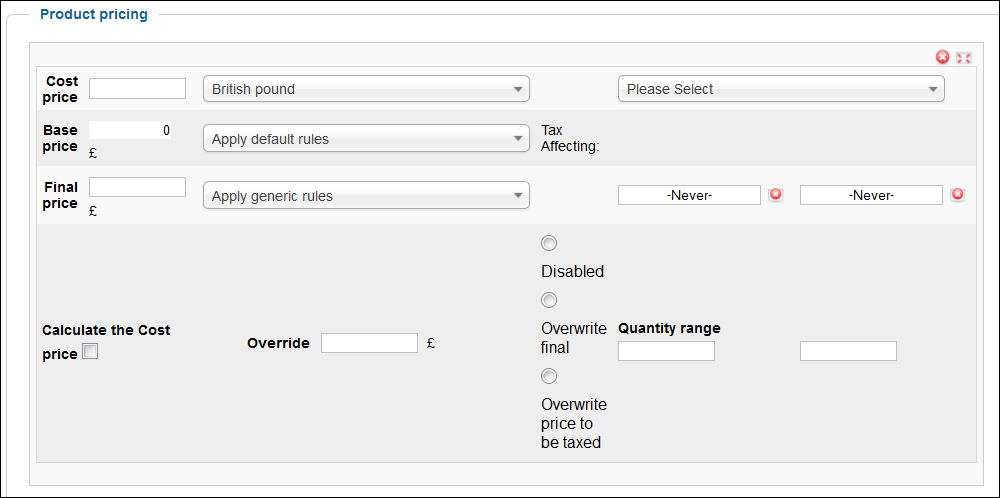
Task: Click the red delete price icon
Action: (x=943, y=57)
